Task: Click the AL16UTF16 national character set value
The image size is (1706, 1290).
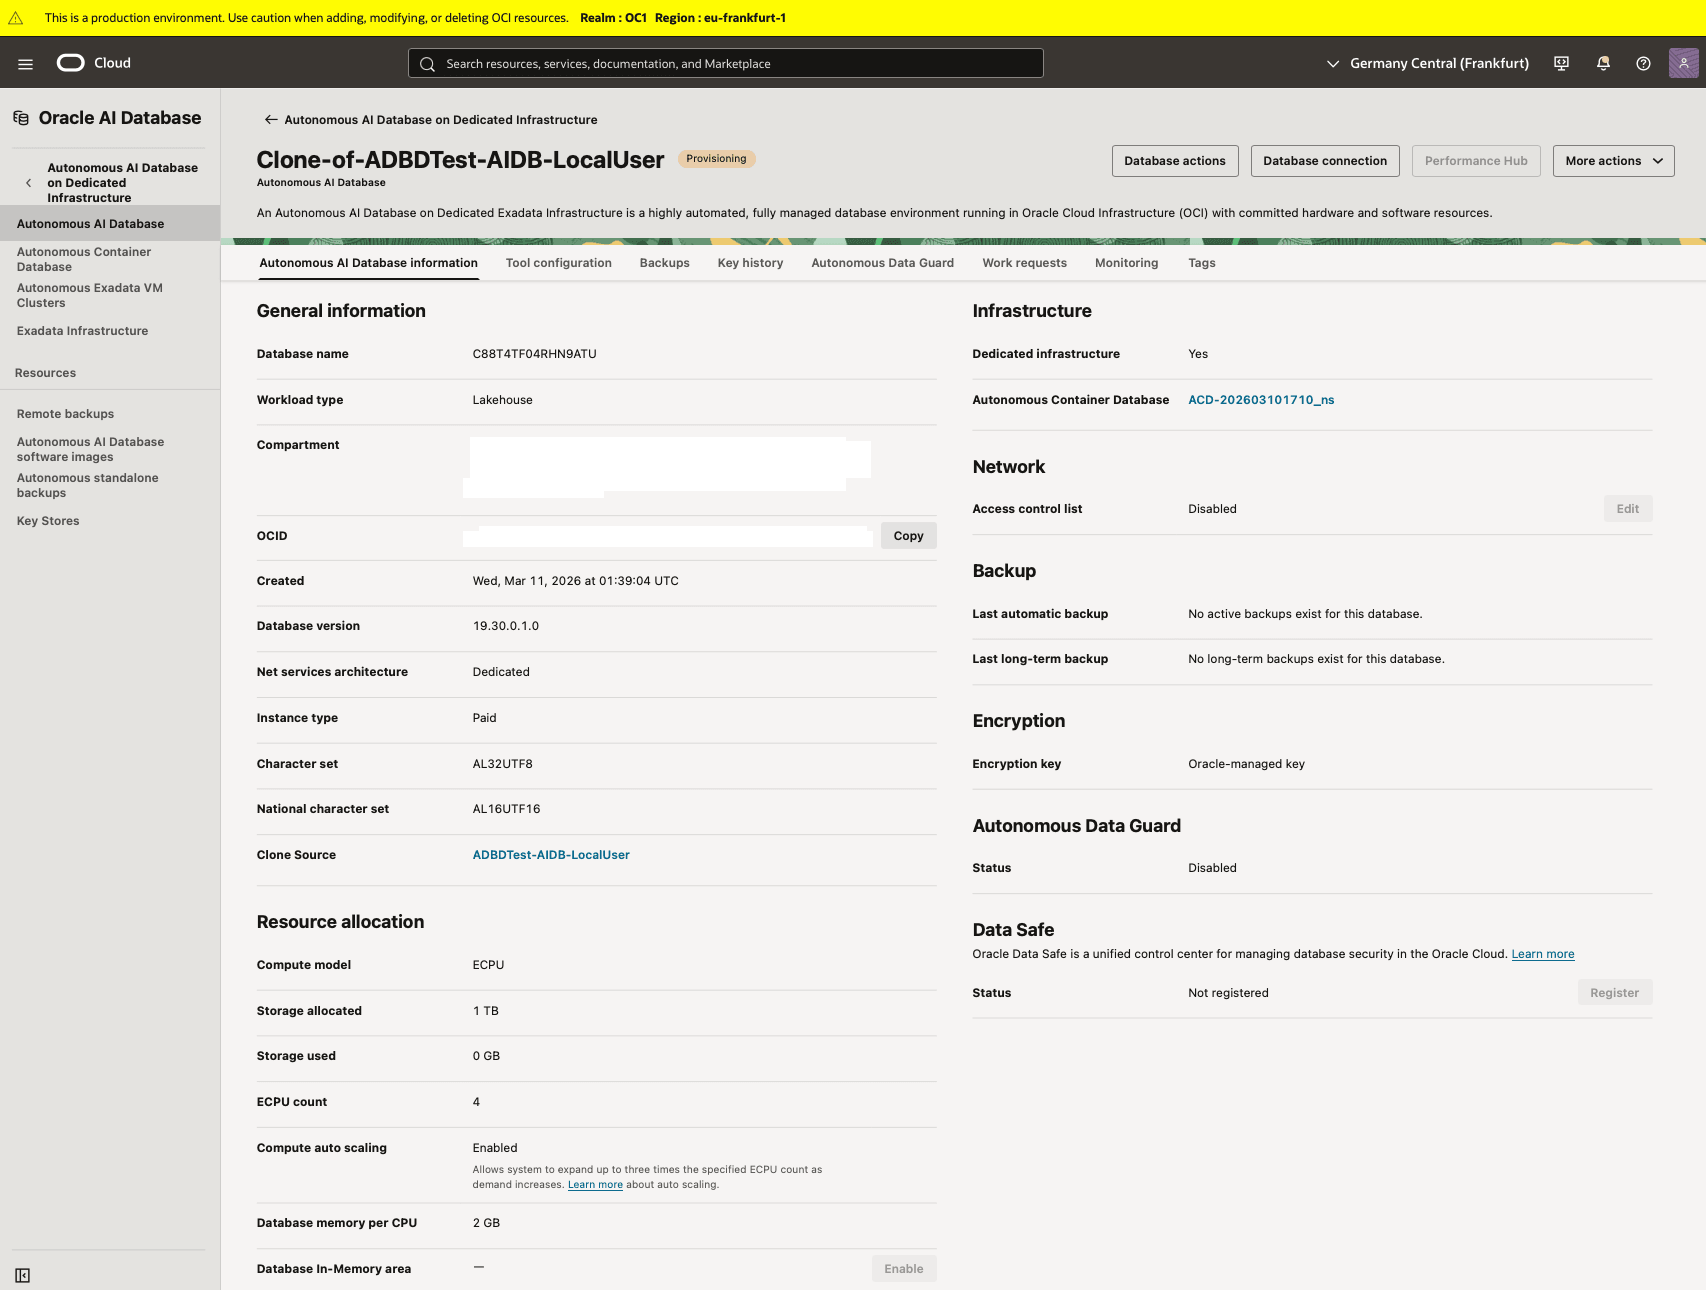Action: pos(506,809)
